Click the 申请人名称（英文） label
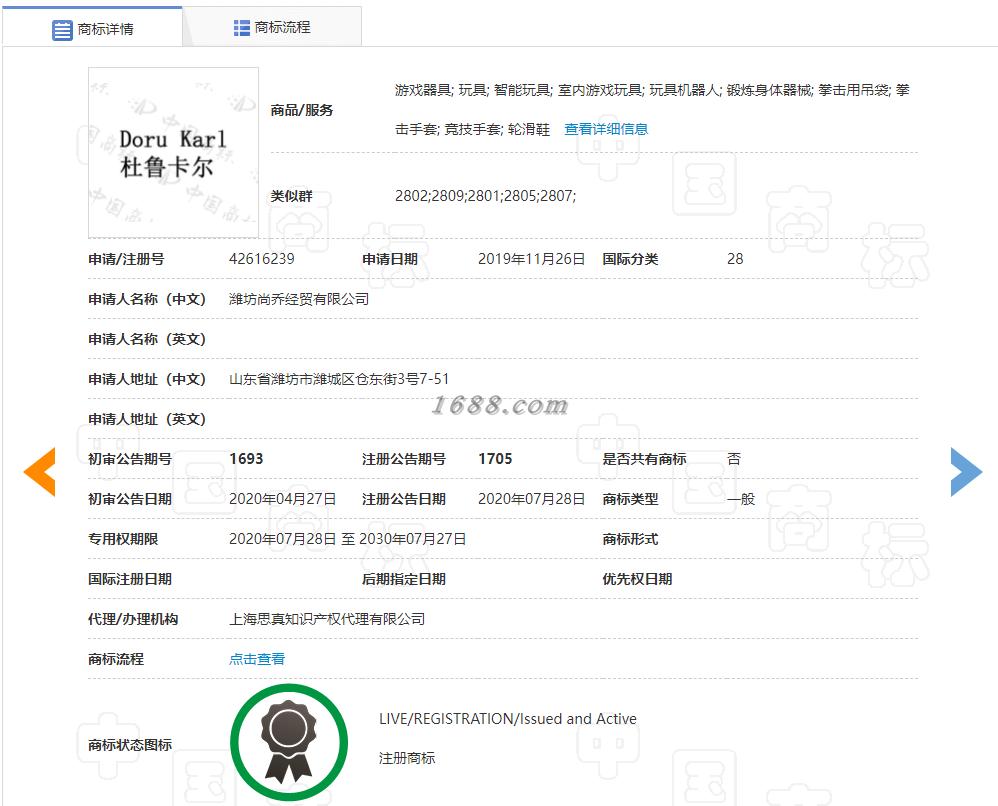The height and width of the screenshot is (806, 998). point(147,339)
